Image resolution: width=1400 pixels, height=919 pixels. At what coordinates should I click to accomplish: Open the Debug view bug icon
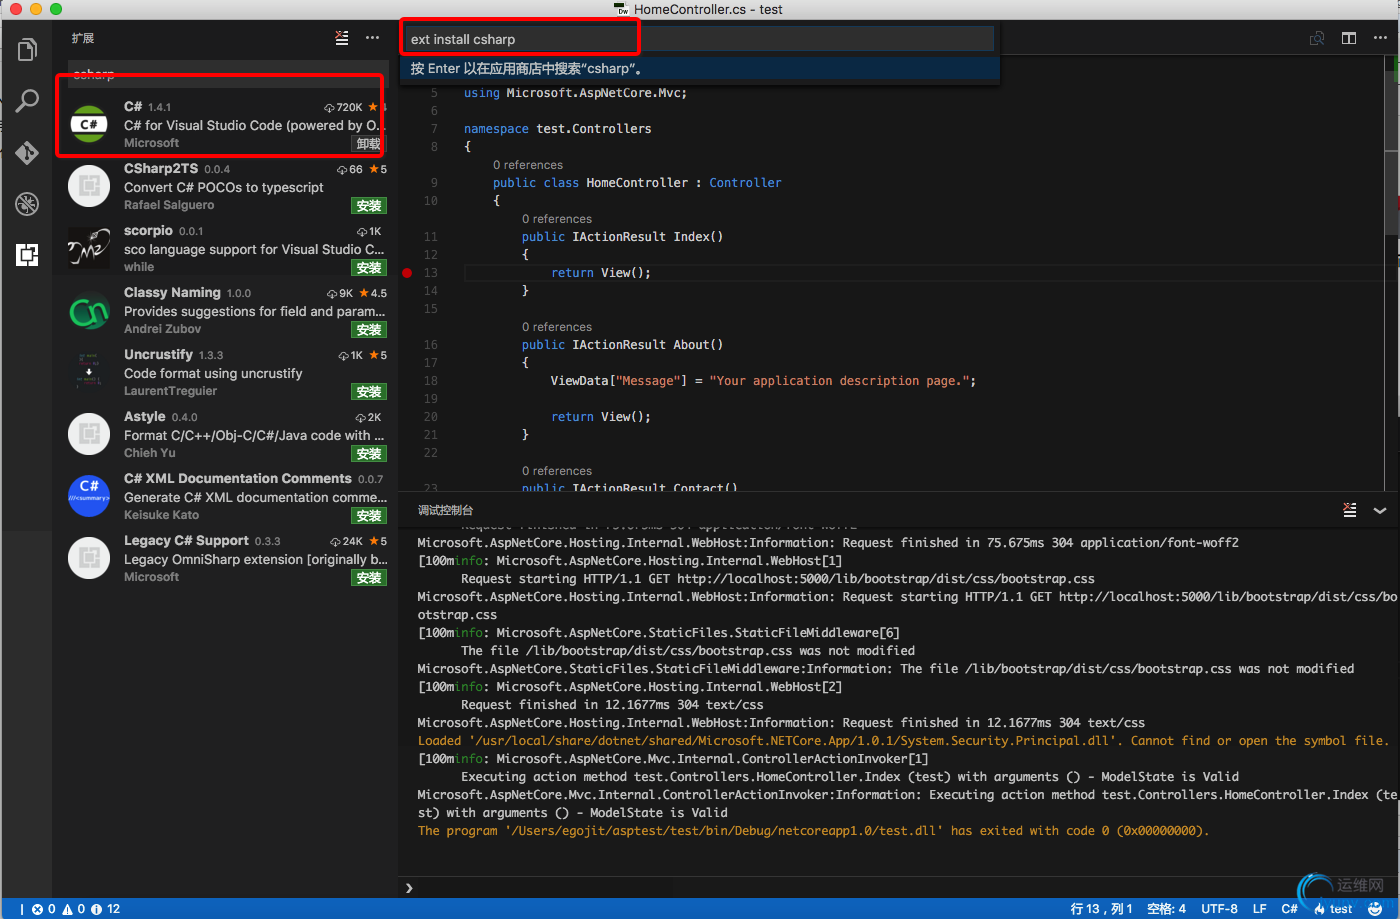27,204
